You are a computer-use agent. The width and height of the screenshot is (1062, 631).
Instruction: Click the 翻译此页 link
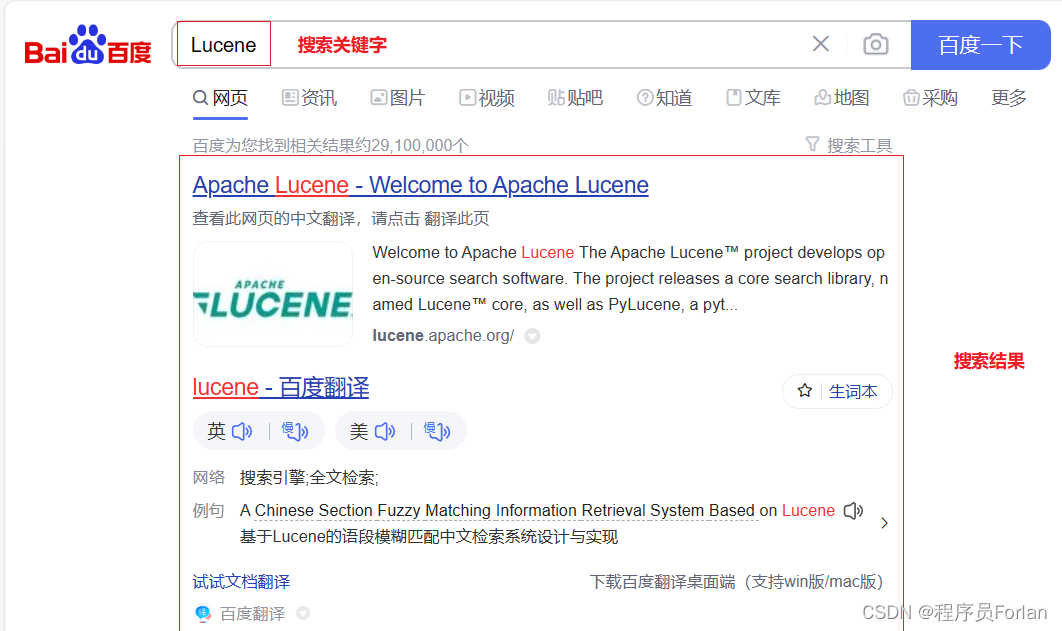point(456,219)
